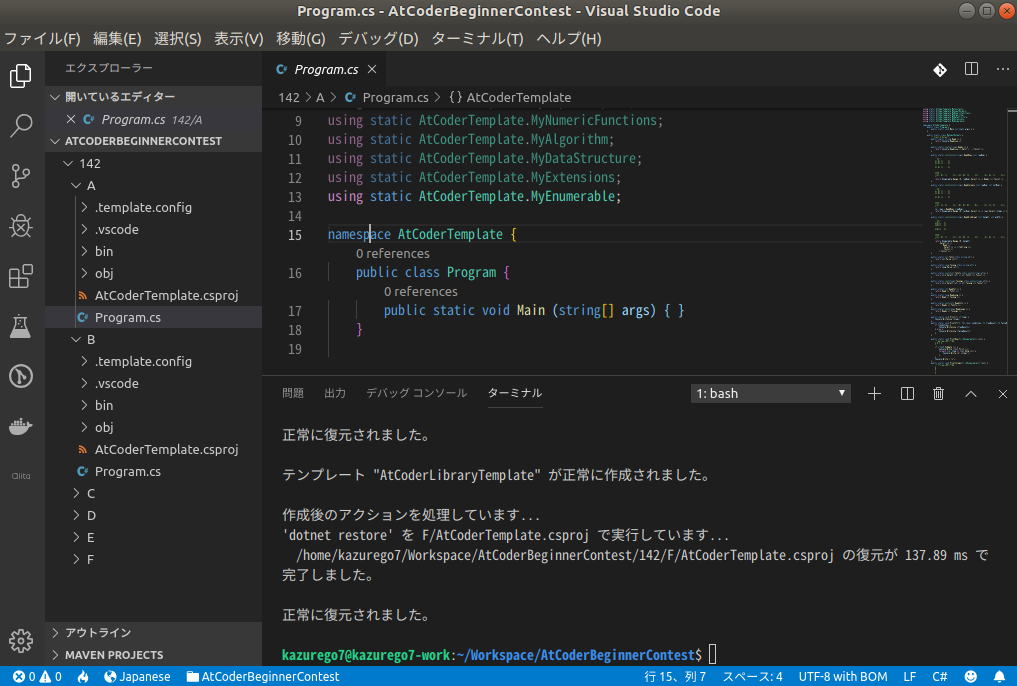This screenshot has height=686, width=1017.
Task: Click the line and column status 行 15、列 7
Action: [675, 676]
